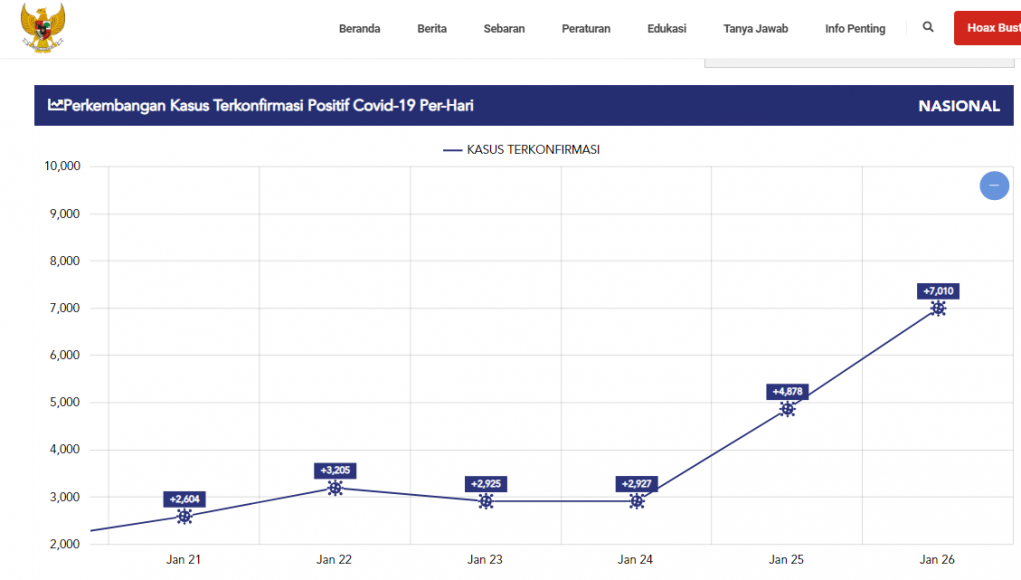Click the Jan 21 virus marker
This screenshot has height=580, width=1021.
[185, 517]
